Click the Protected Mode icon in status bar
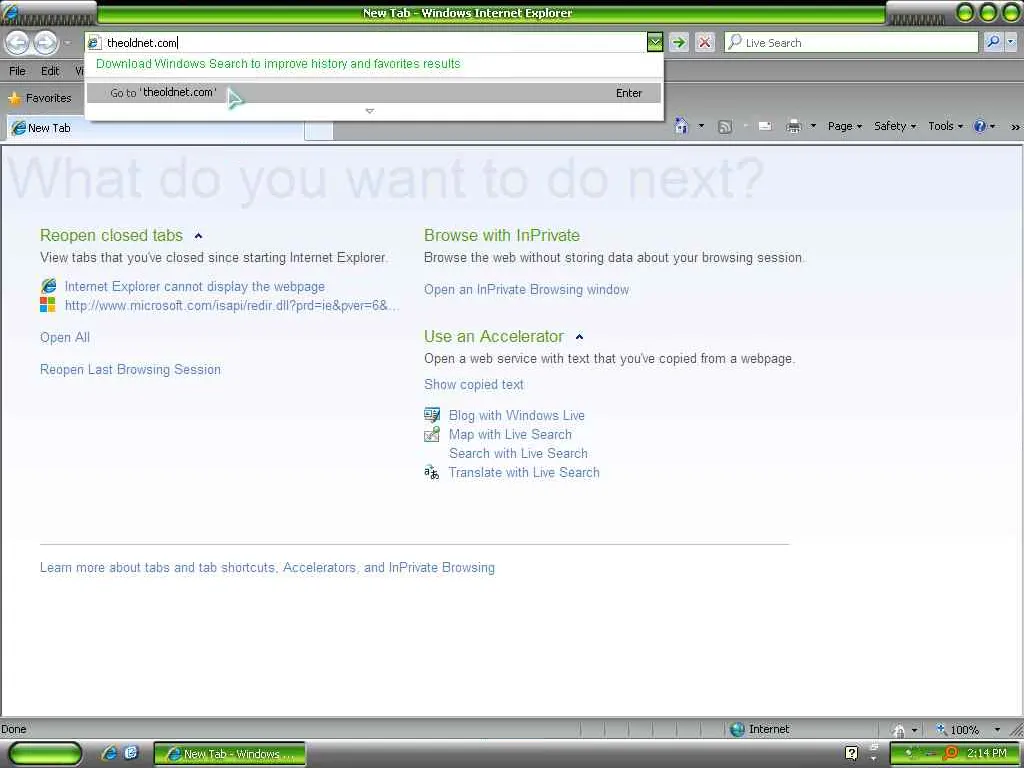 coord(899,730)
